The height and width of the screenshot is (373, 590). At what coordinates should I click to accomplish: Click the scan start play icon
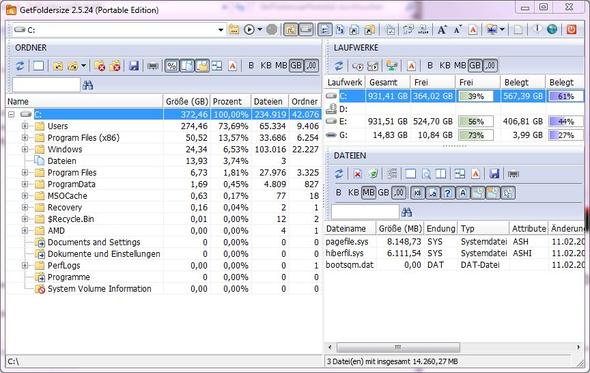pyautogui.click(x=249, y=29)
